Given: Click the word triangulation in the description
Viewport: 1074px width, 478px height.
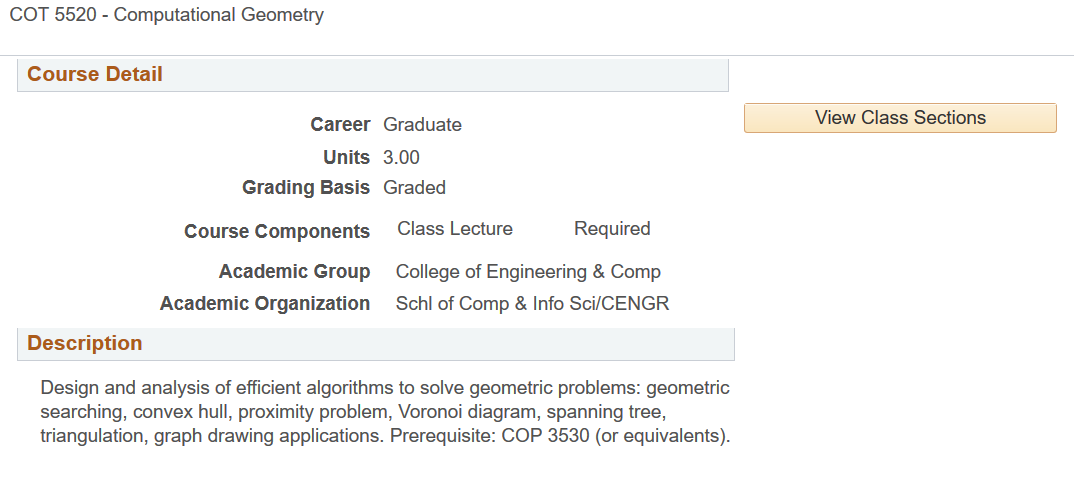Looking at the screenshot, I should pos(91,437).
